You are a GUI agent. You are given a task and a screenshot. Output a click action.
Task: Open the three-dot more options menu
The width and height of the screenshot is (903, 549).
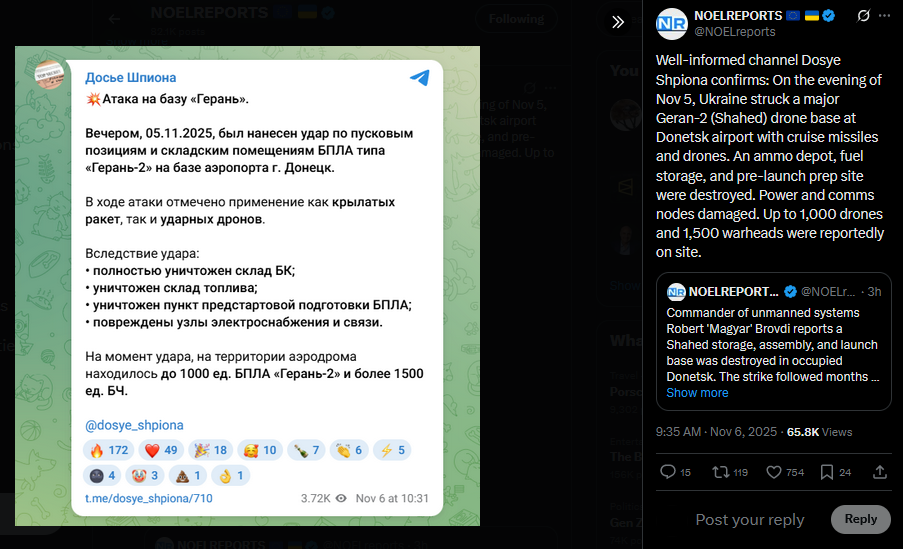click(884, 16)
